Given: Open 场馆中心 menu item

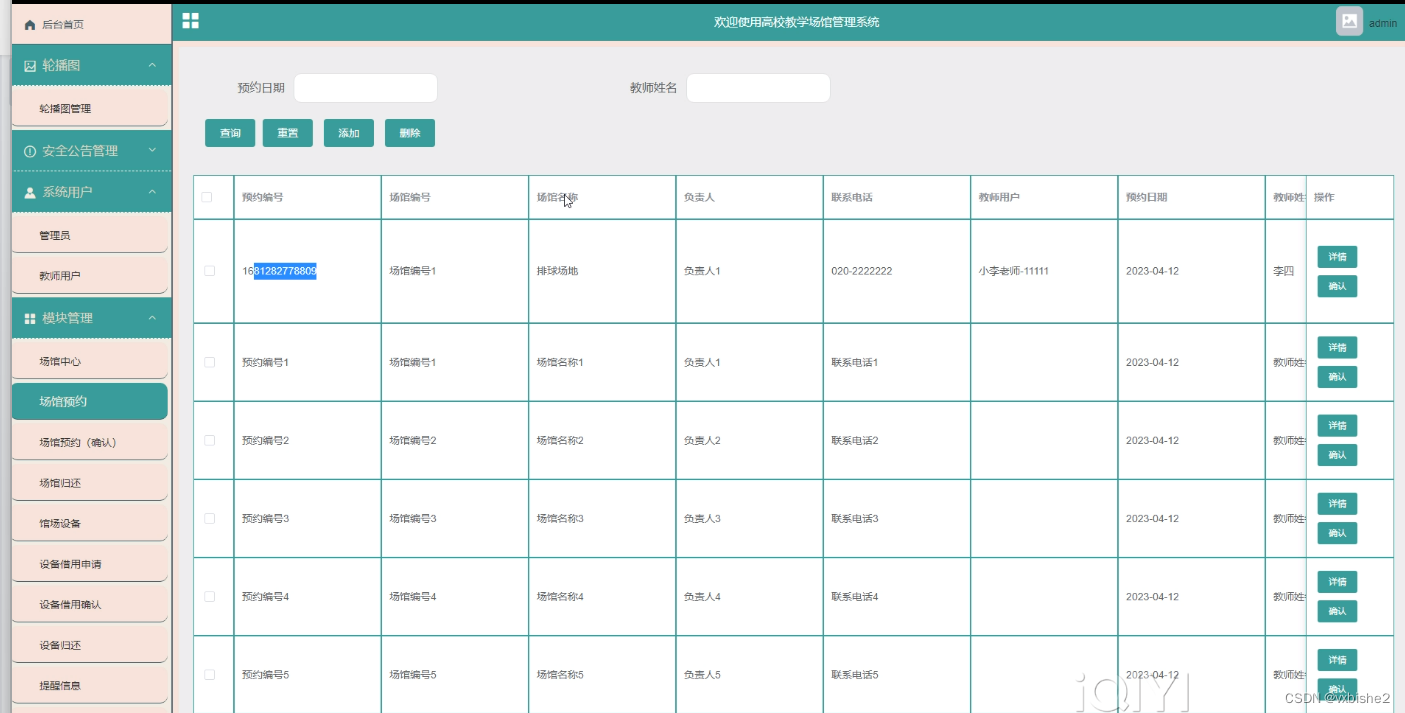Looking at the screenshot, I should (x=90, y=361).
